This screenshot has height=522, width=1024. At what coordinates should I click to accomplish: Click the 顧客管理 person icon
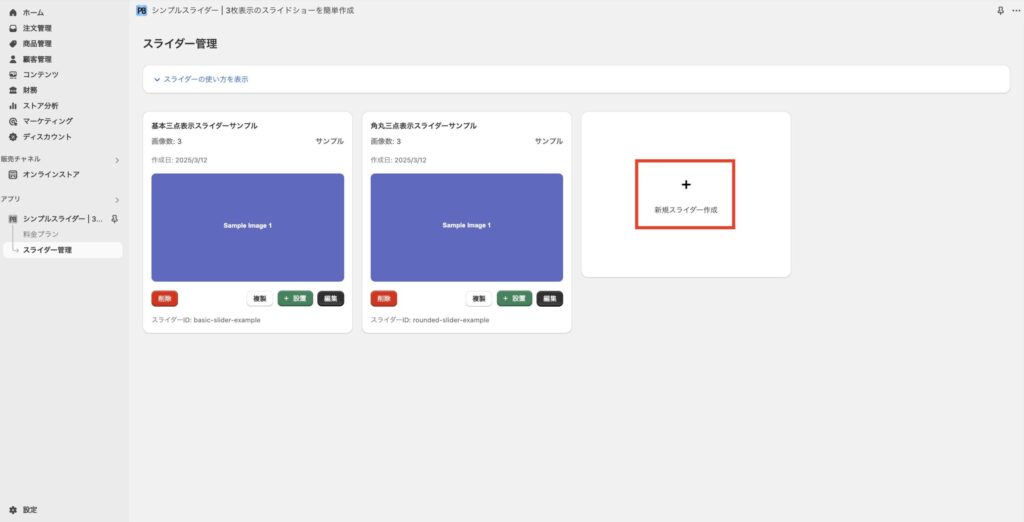tap(12, 59)
